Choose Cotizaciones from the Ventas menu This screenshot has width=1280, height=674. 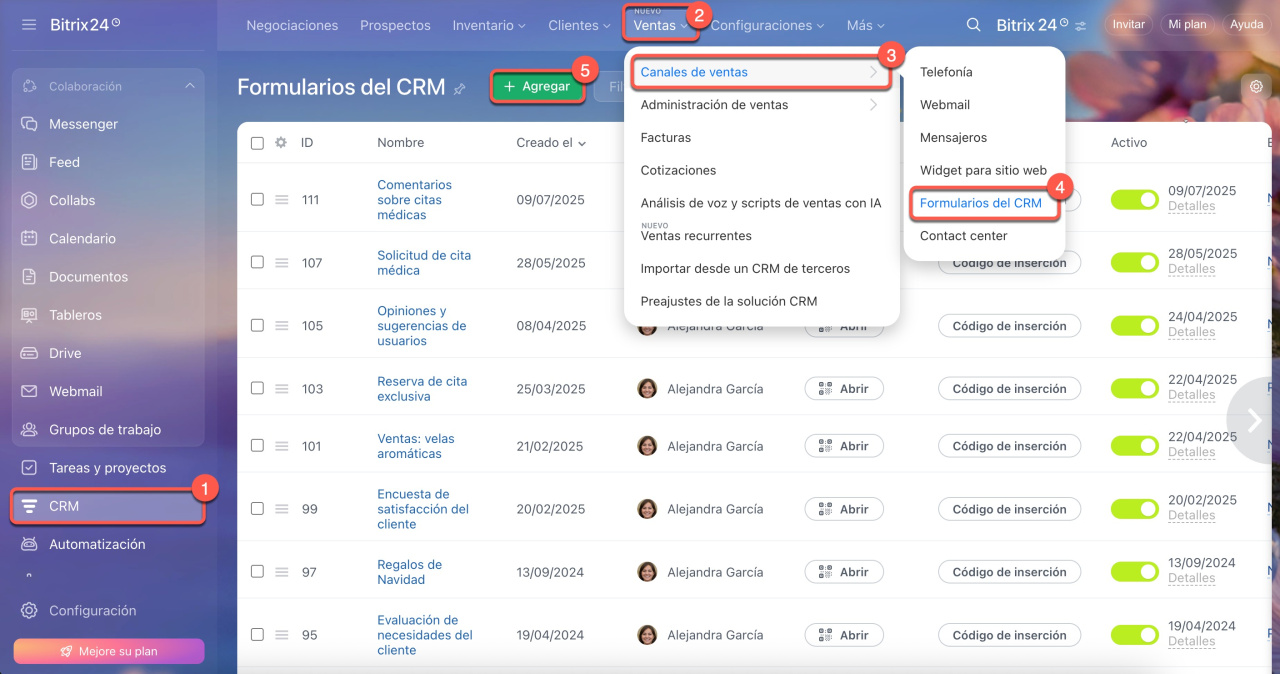678,170
